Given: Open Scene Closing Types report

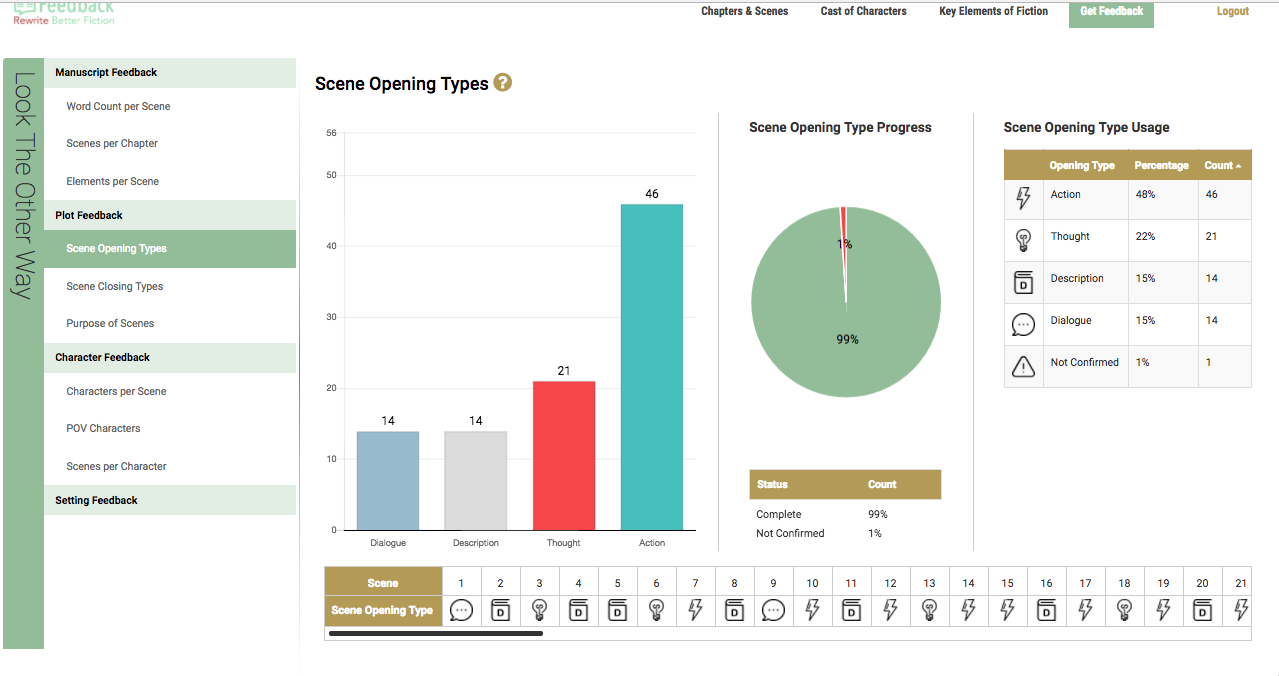Looking at the screenshot, I should coord(114,286).
